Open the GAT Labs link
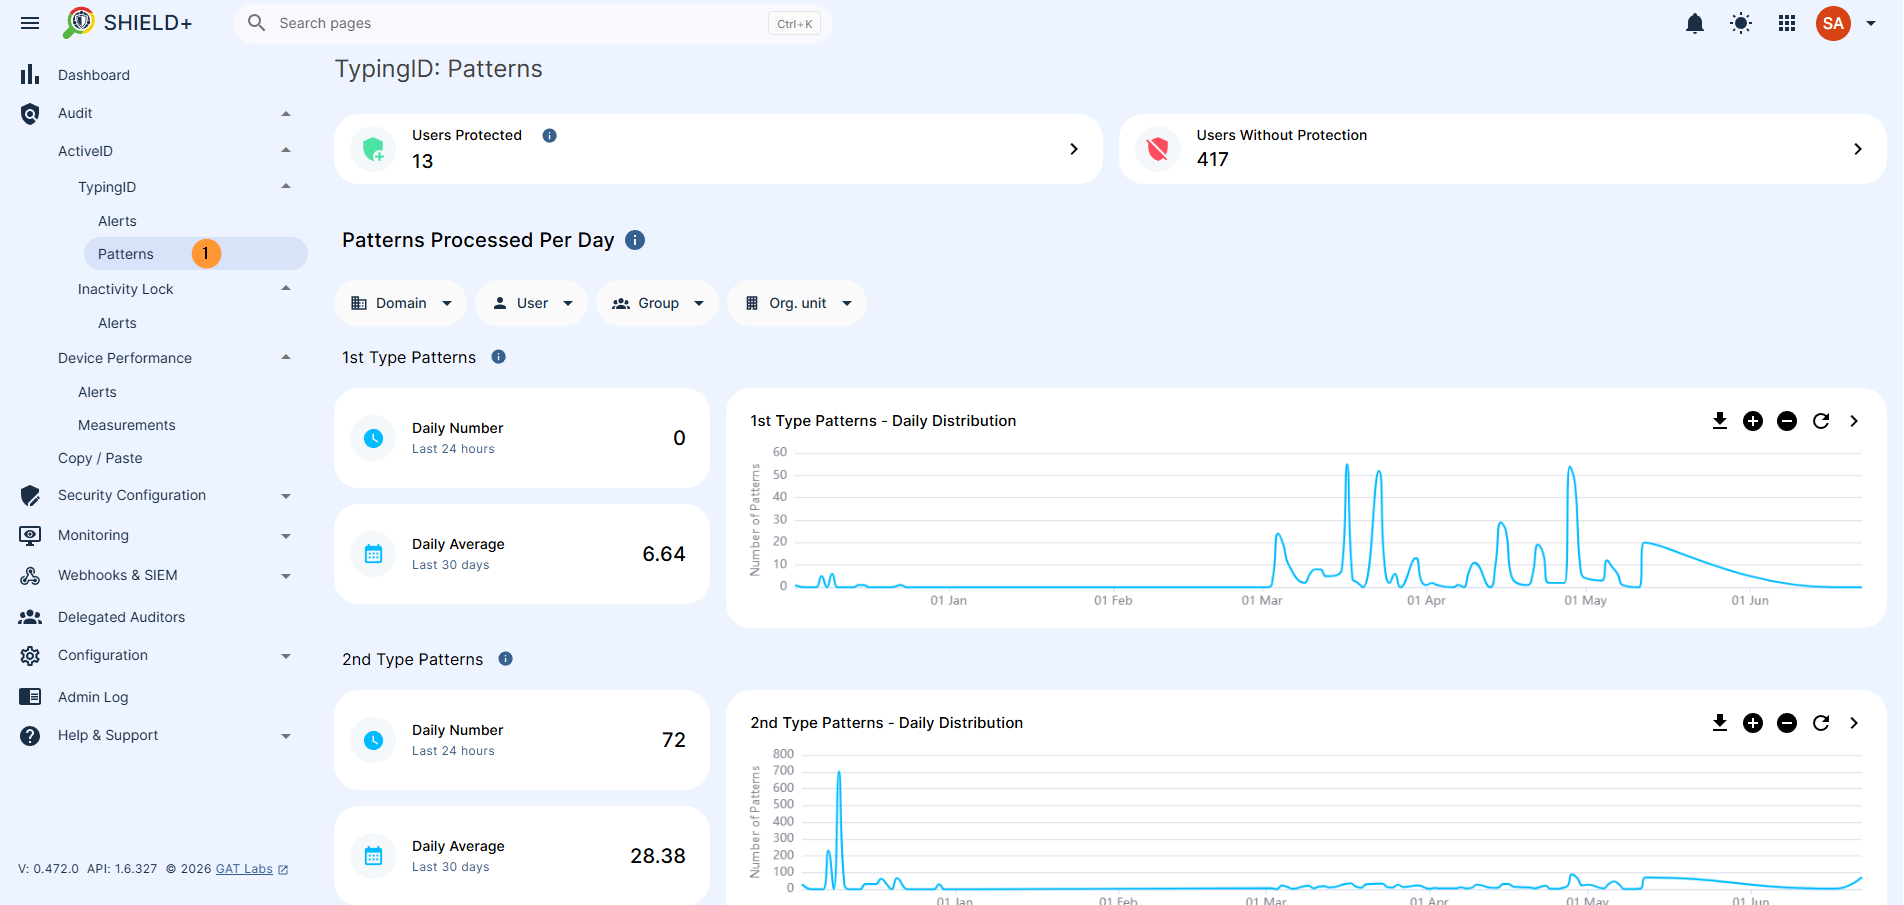 [244, 869]
